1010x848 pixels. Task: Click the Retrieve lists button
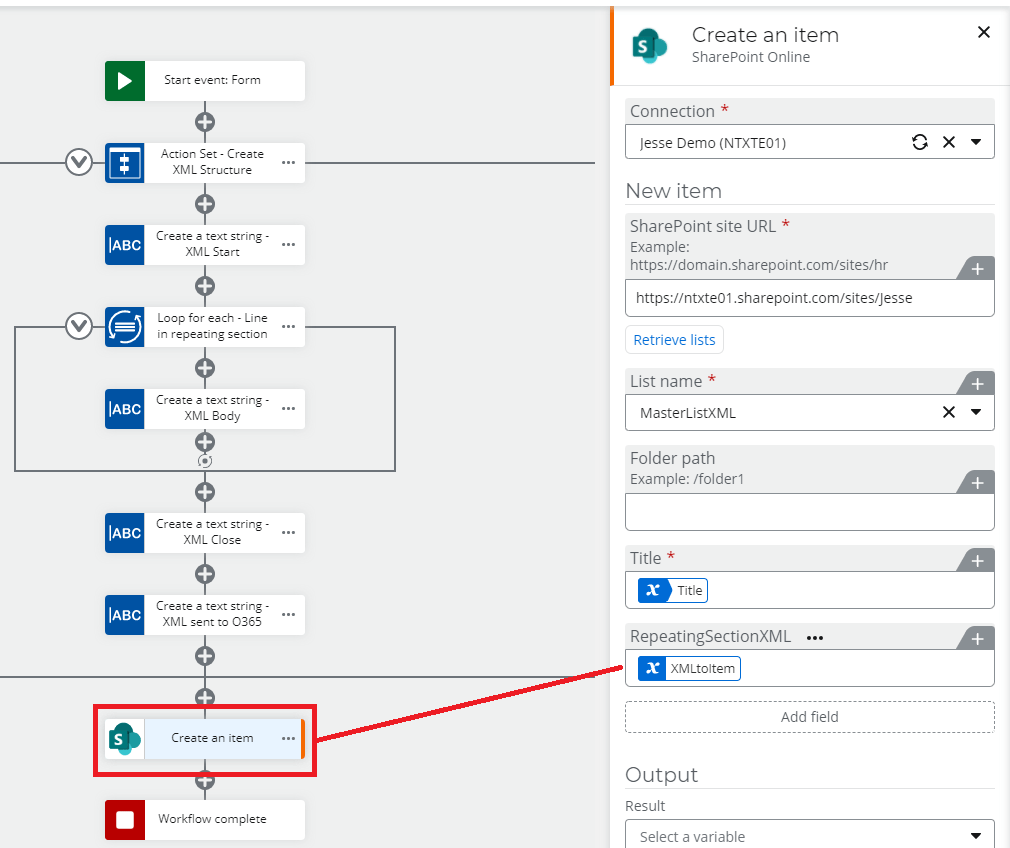pyautogui.click(x=675, y=340)
